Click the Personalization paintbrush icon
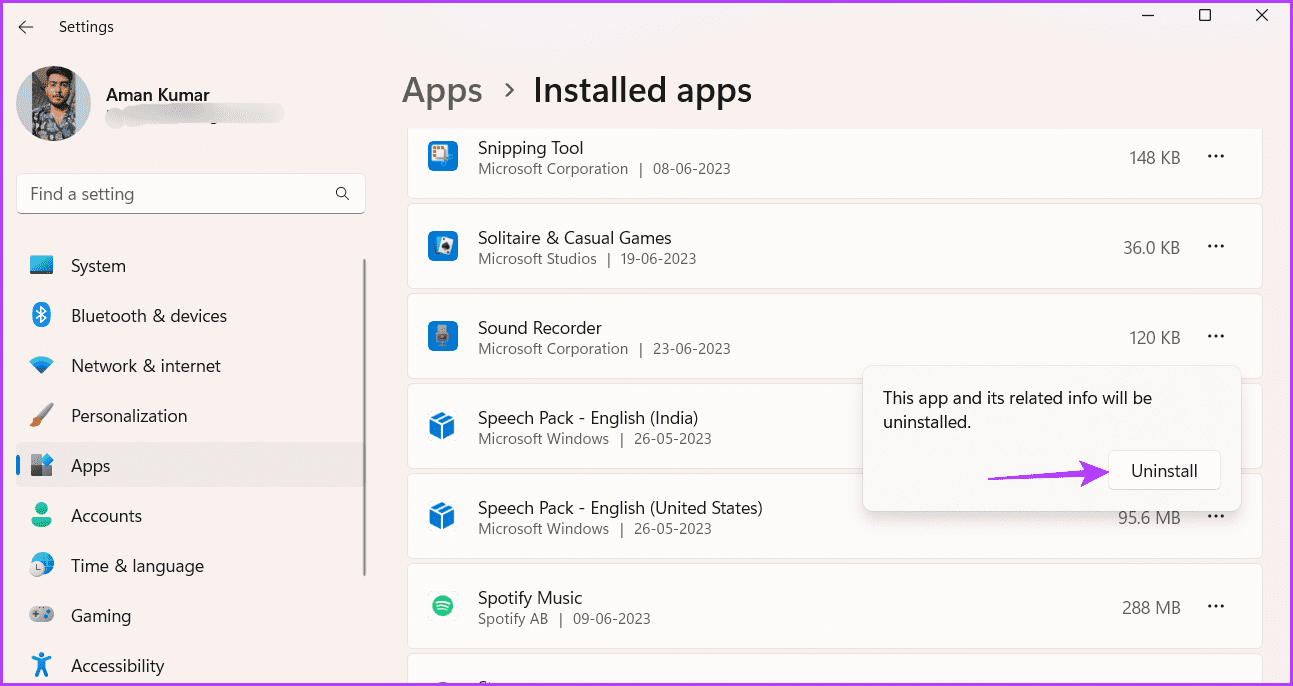Screen dimensions: 1293x686 [41, 415]
